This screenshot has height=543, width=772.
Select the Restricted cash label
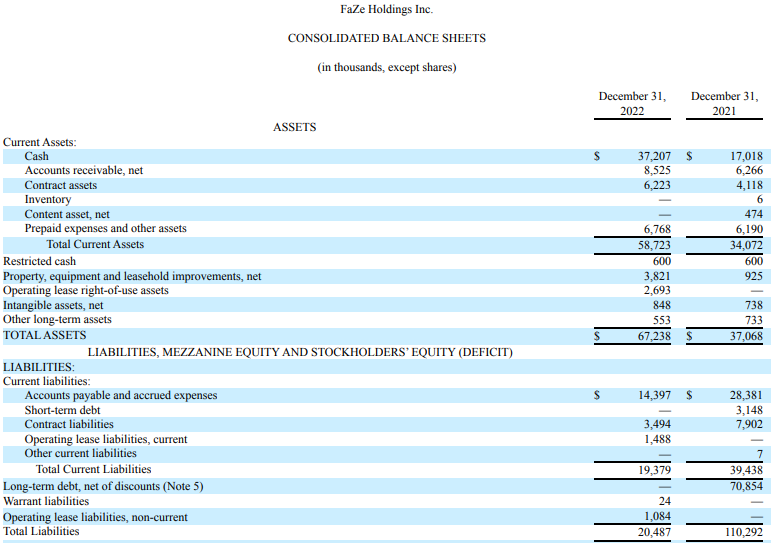39,261
